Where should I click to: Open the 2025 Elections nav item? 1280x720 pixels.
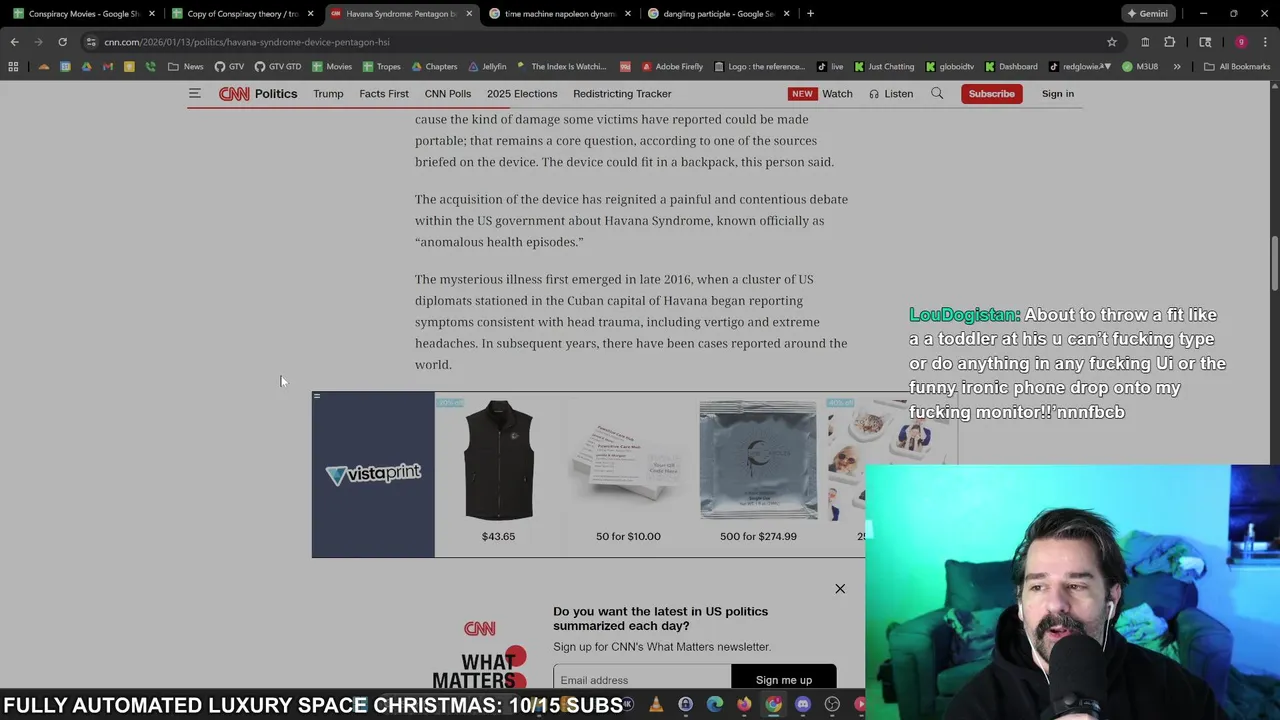(522, 94)
